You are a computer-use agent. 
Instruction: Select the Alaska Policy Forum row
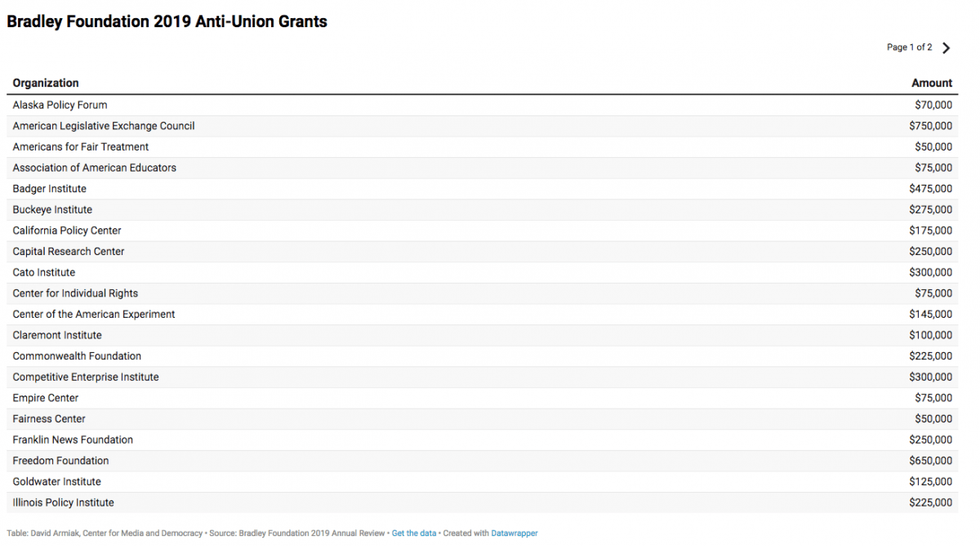coord(60,105)
